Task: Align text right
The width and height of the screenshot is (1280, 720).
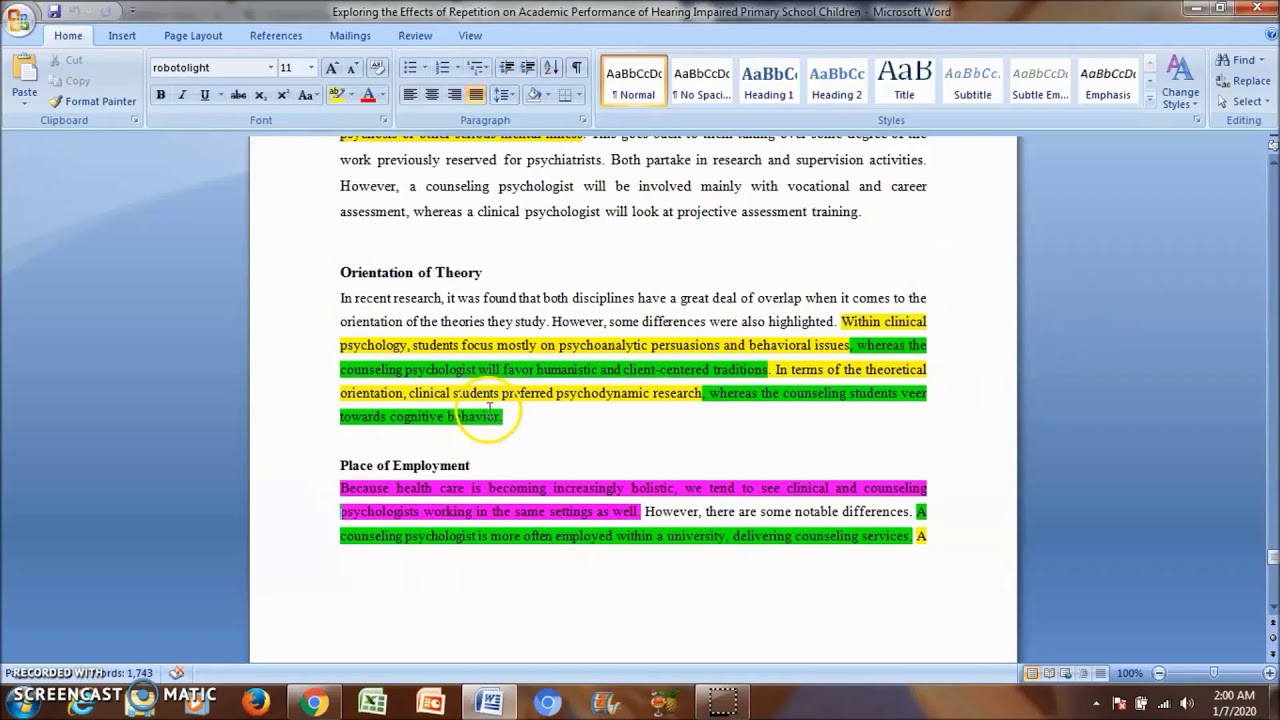Action: pos(454,95)
